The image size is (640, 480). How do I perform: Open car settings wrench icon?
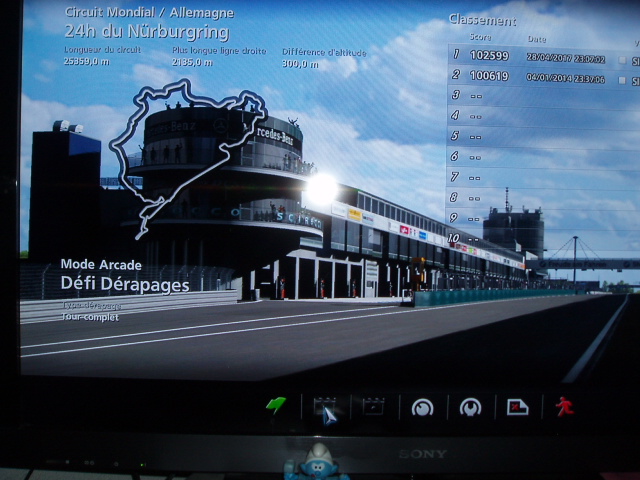[470, 407]
